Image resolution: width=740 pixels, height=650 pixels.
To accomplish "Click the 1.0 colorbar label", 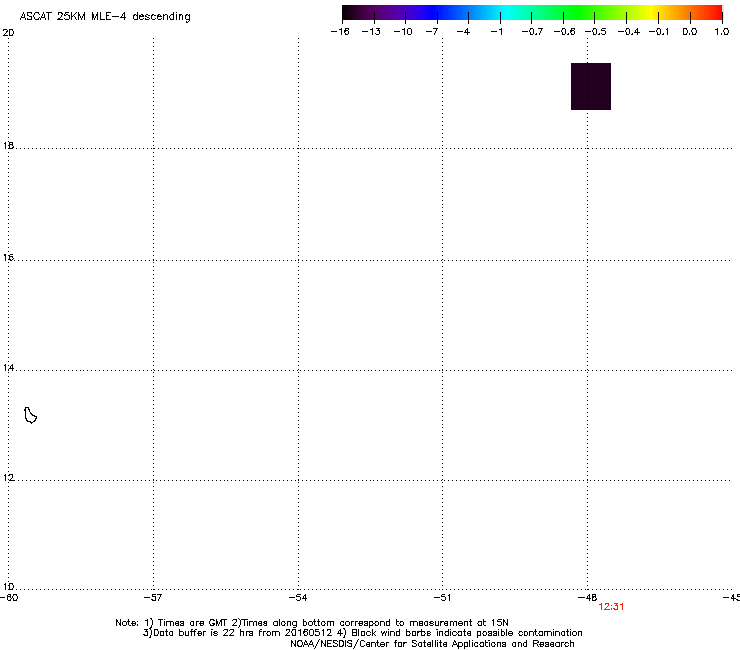I will [x=722, y=32].
